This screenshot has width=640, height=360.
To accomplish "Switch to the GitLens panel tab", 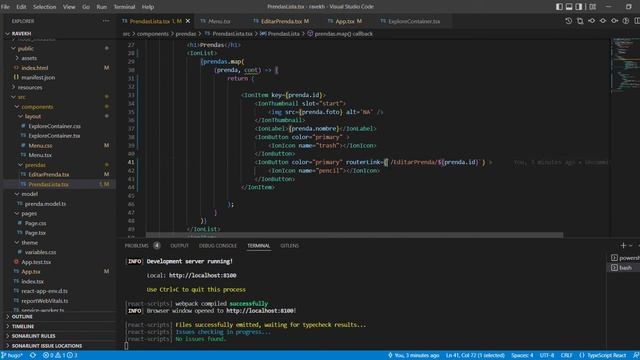I will 289,246.
